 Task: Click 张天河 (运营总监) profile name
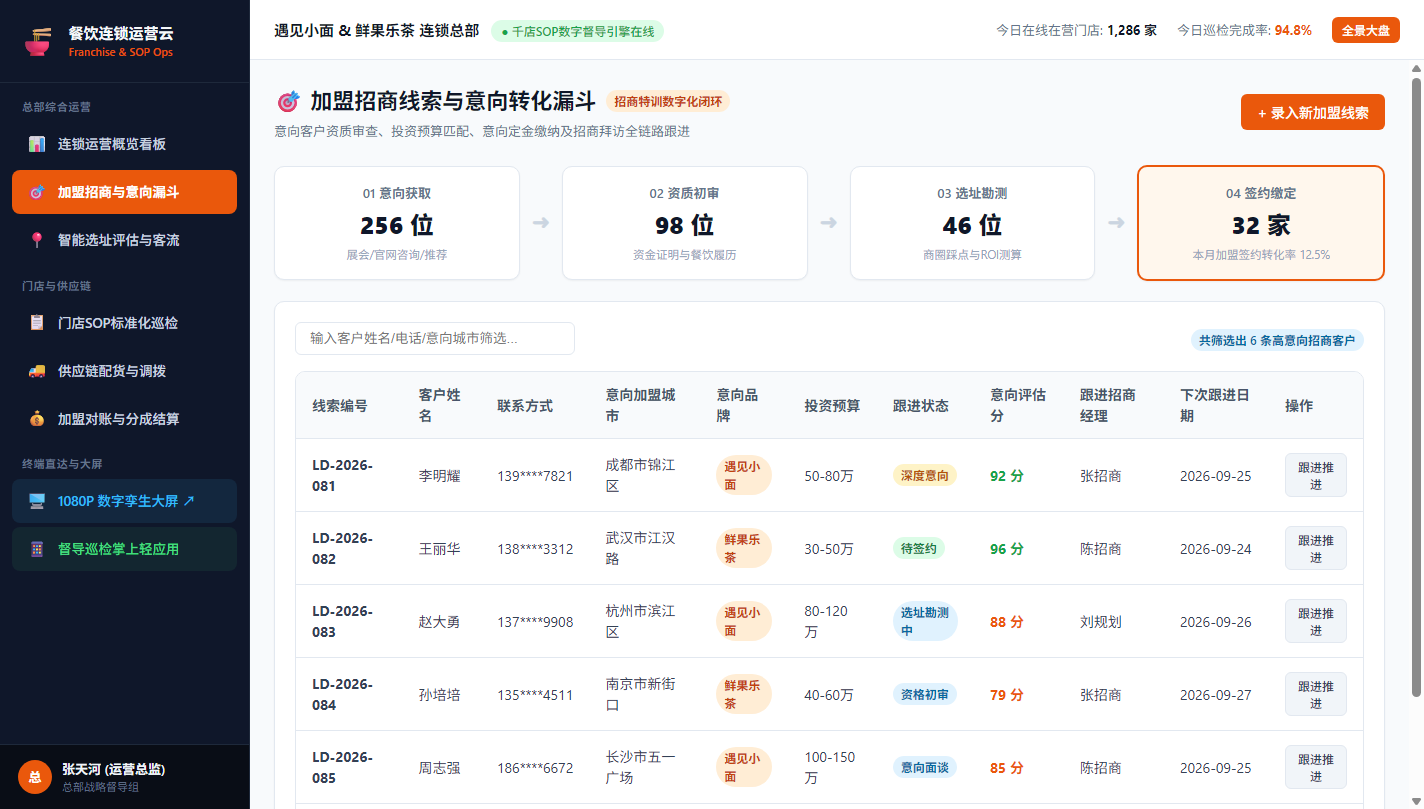click(x=113, y=769)
